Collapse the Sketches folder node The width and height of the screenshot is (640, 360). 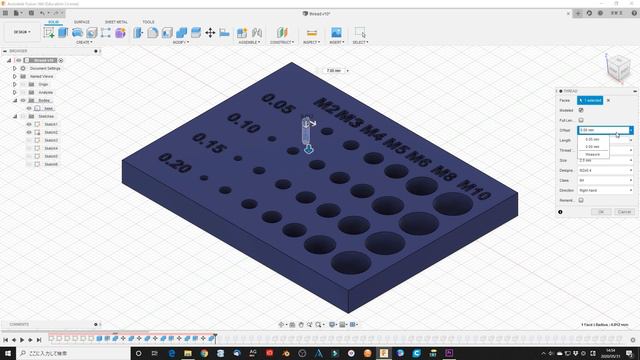point(15,116)
